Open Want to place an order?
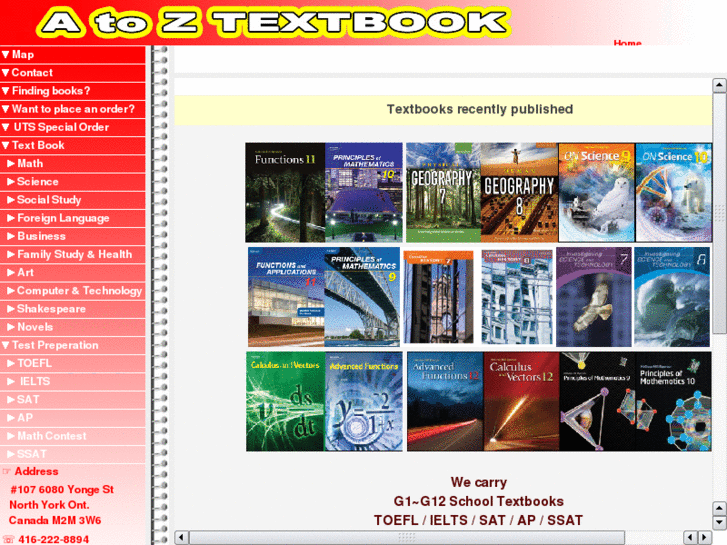 (73, 109)
